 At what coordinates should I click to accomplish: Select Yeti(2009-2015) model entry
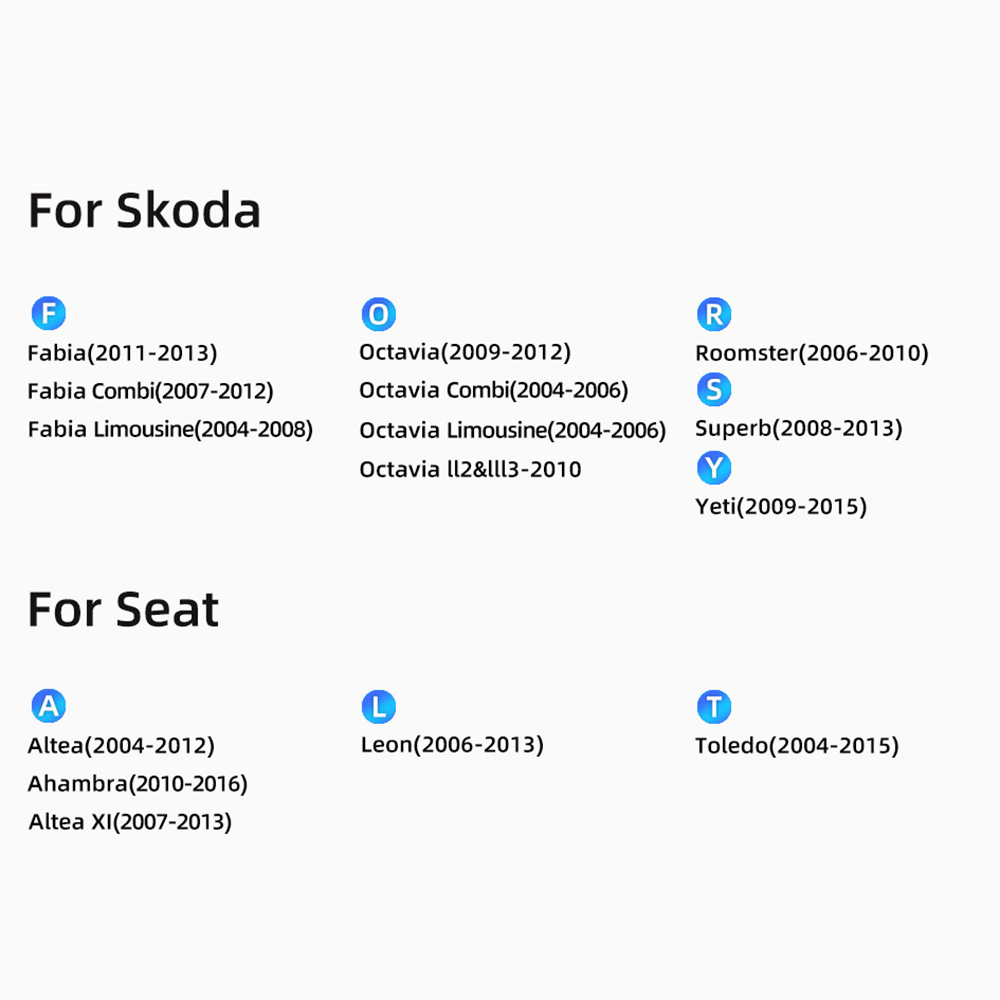[780, 507]
